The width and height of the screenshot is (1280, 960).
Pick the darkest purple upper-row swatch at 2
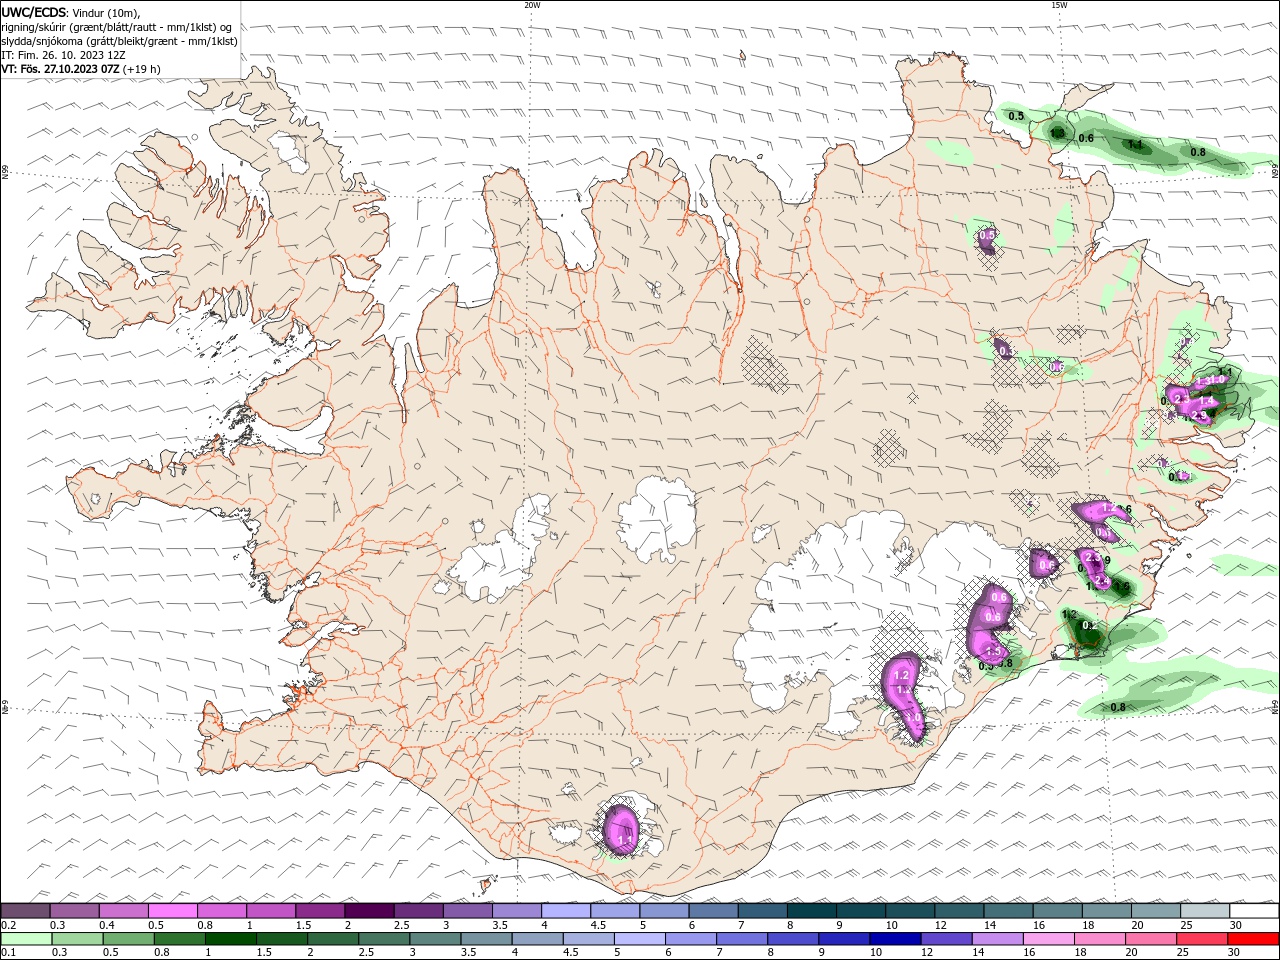[369, 911]
